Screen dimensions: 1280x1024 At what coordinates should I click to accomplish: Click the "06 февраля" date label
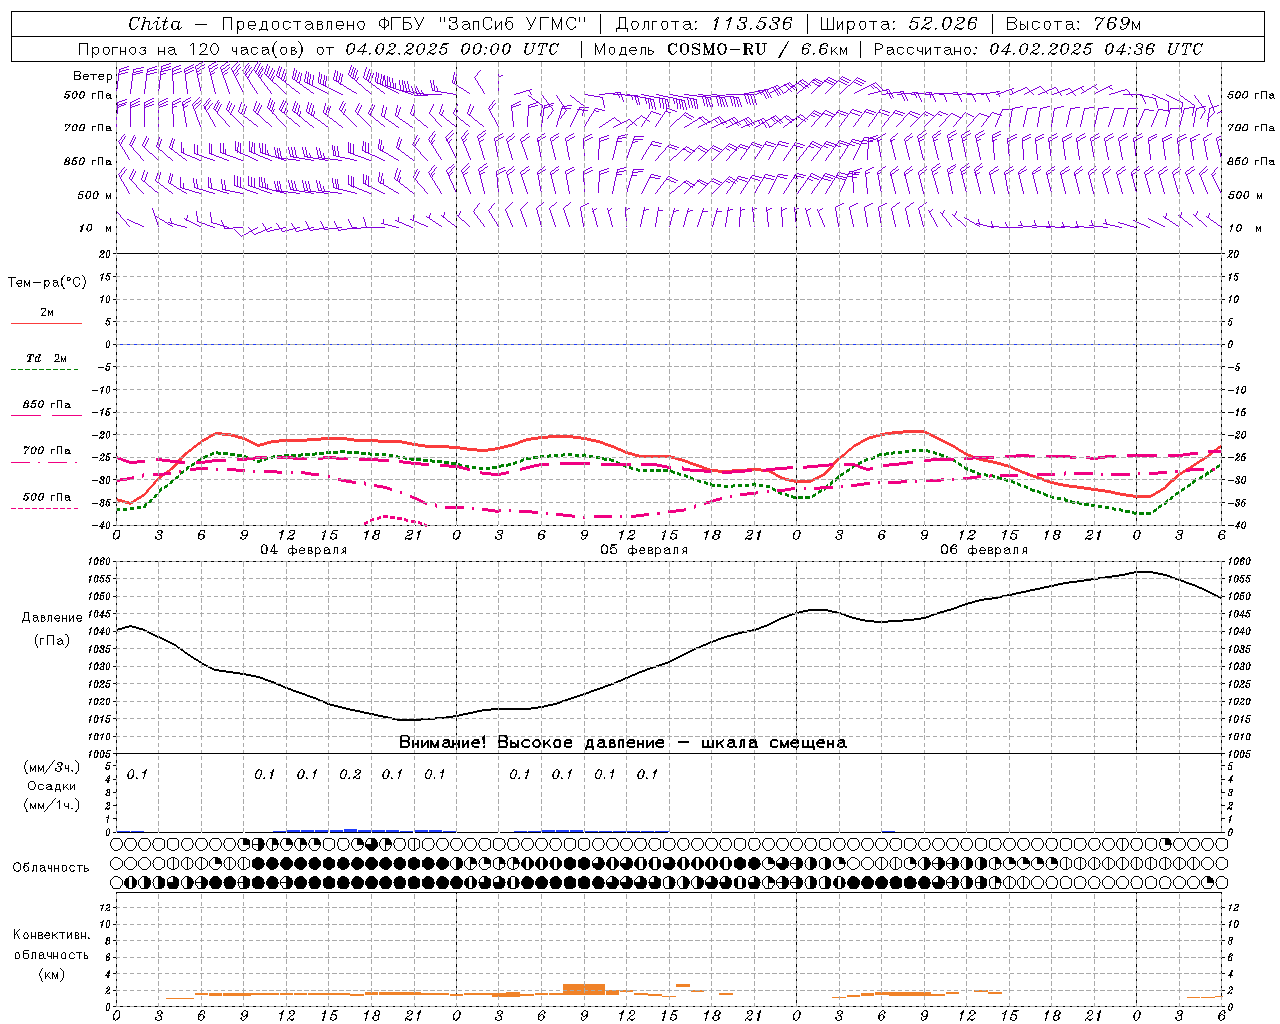[x=984, y=550]
